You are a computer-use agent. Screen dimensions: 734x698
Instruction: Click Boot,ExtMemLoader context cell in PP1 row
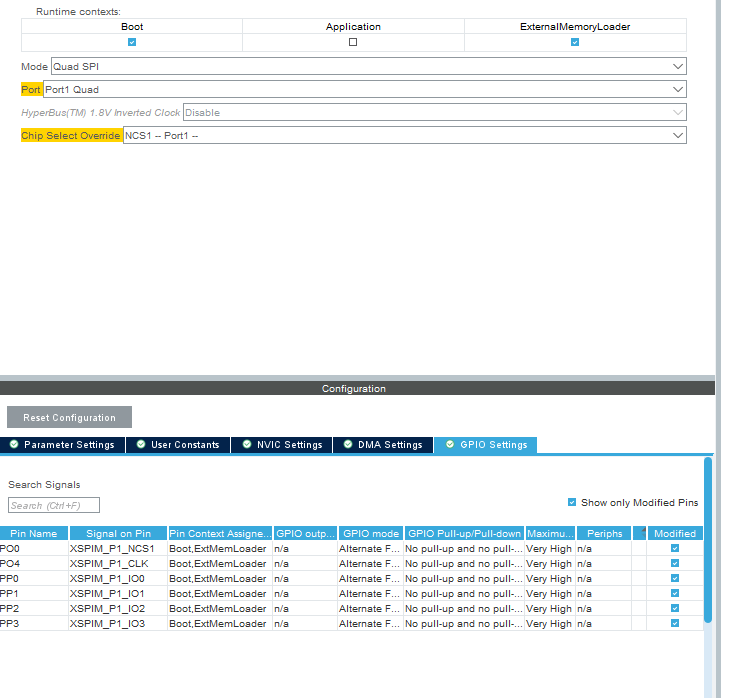220,593
